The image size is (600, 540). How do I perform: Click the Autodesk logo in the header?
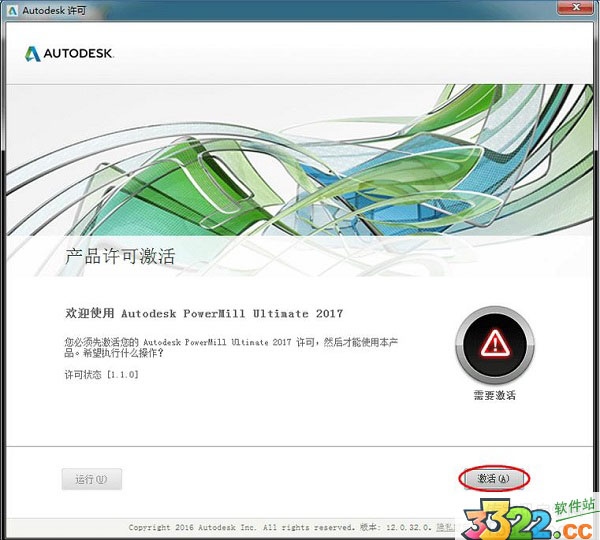tap(69, 54)
